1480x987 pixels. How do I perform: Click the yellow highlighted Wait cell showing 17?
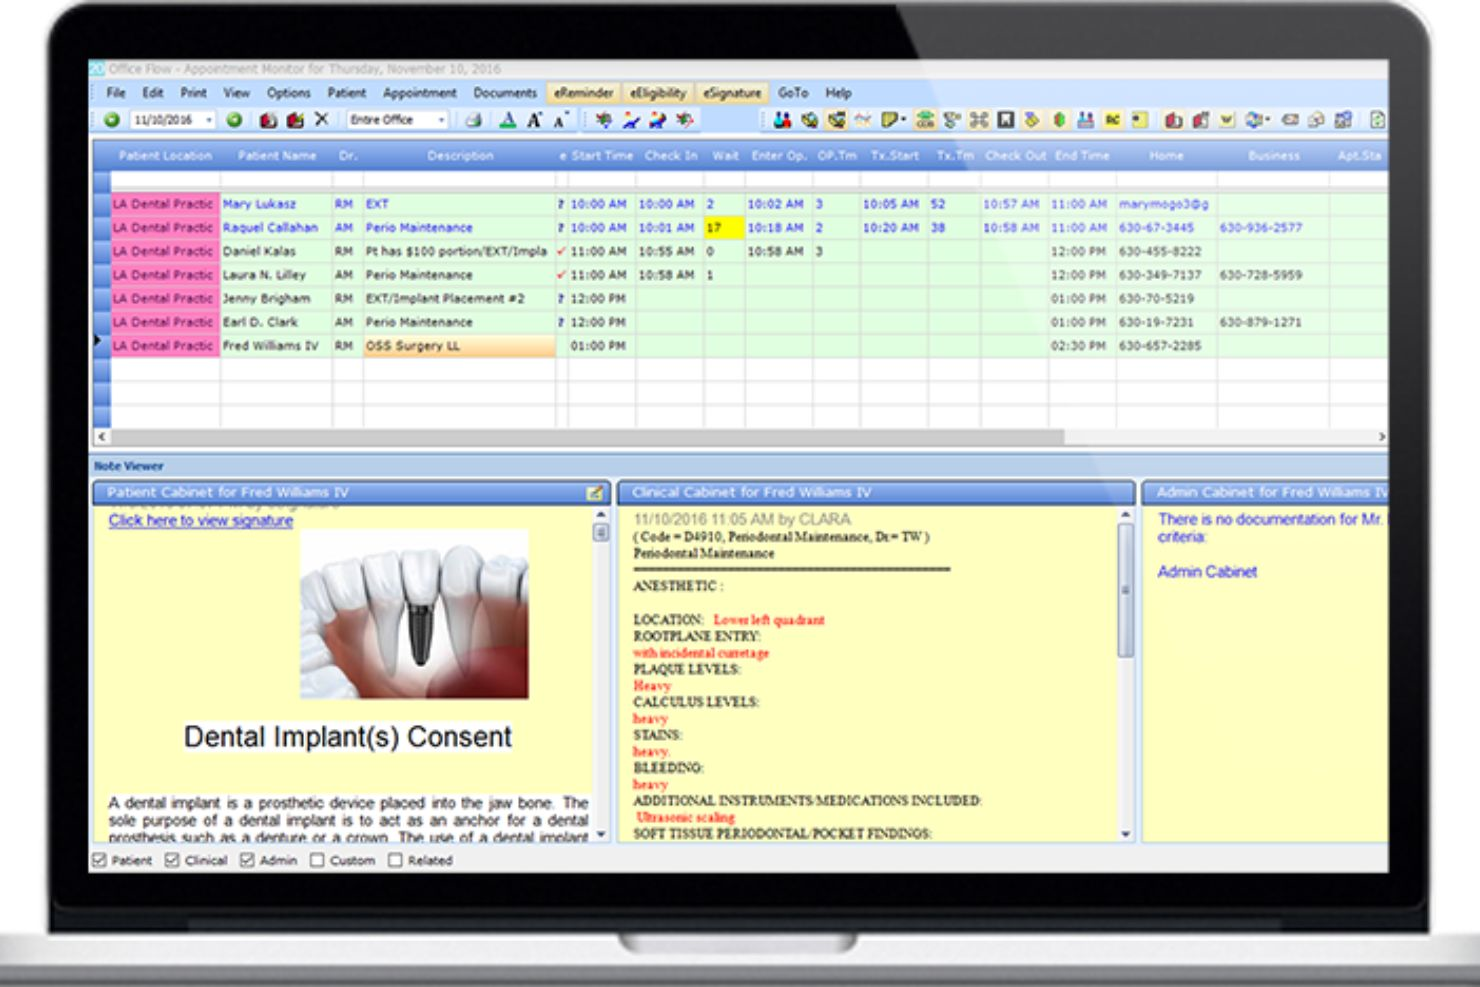(724, 228)
